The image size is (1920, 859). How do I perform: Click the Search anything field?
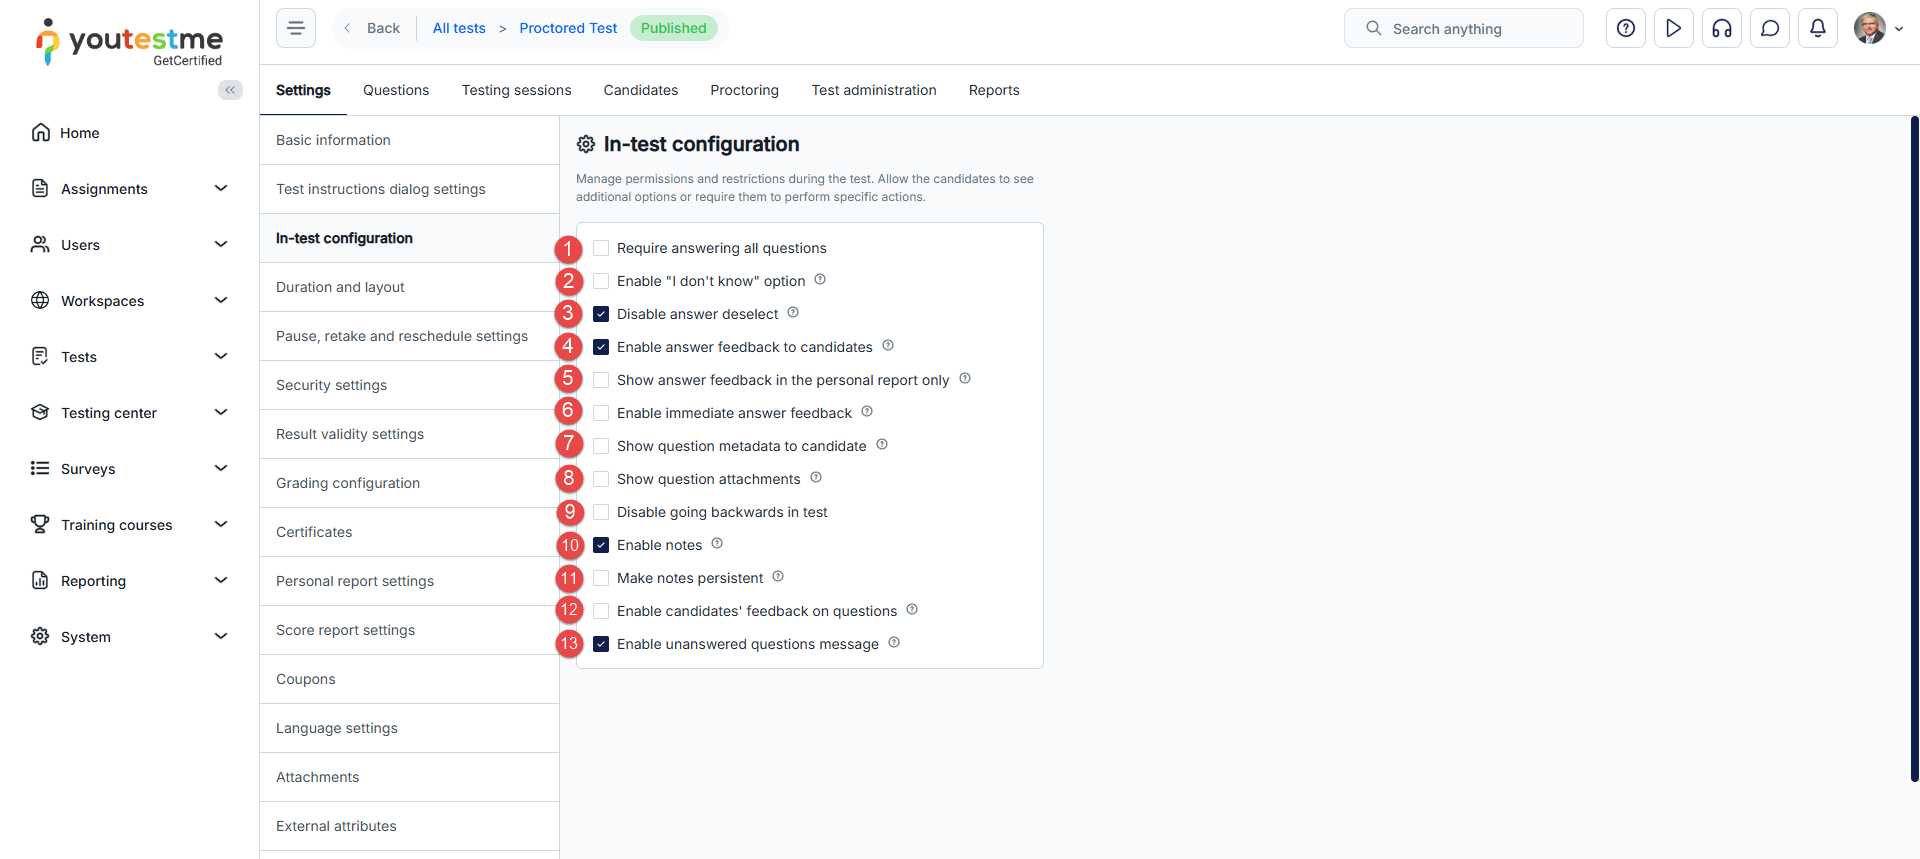[x=1464, y=28]
